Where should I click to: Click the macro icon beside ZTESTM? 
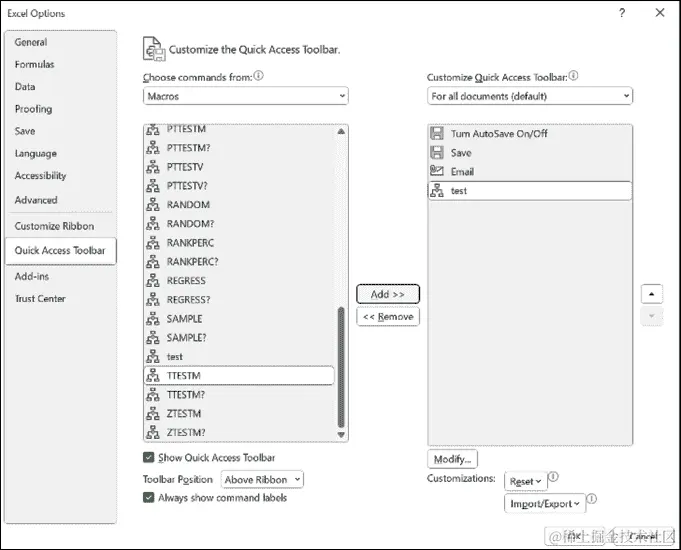pos(152,414)
